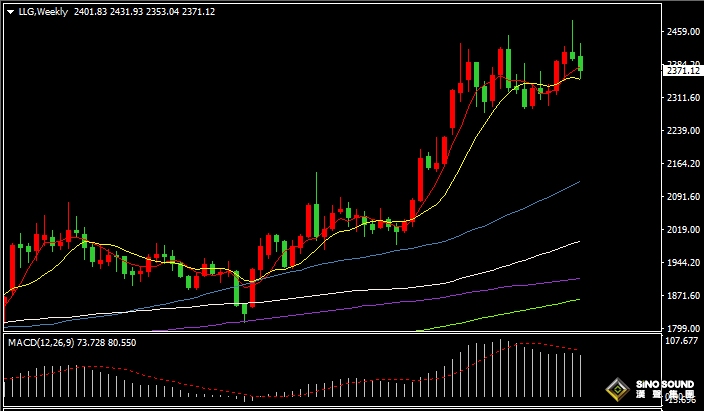The height and width of the screenshot is (411, 704).
Task: Click the OHLC values in chart header
Action: tap(157, 11)
